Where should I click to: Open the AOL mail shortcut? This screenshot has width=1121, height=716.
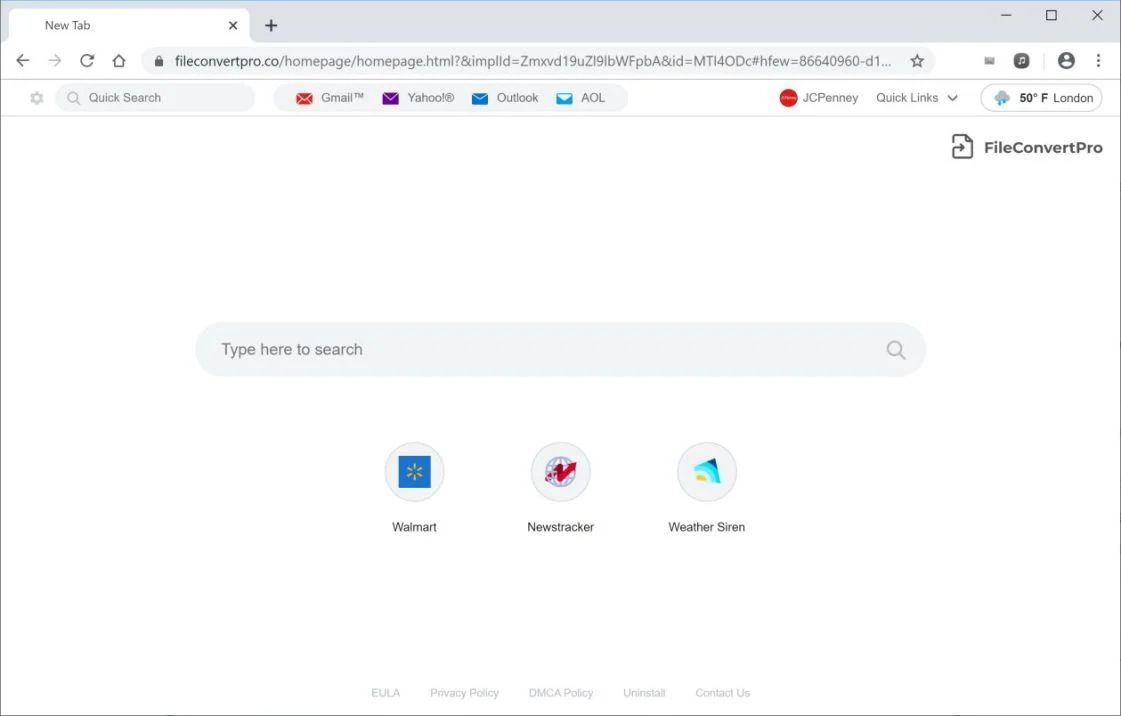pos(581,98)
